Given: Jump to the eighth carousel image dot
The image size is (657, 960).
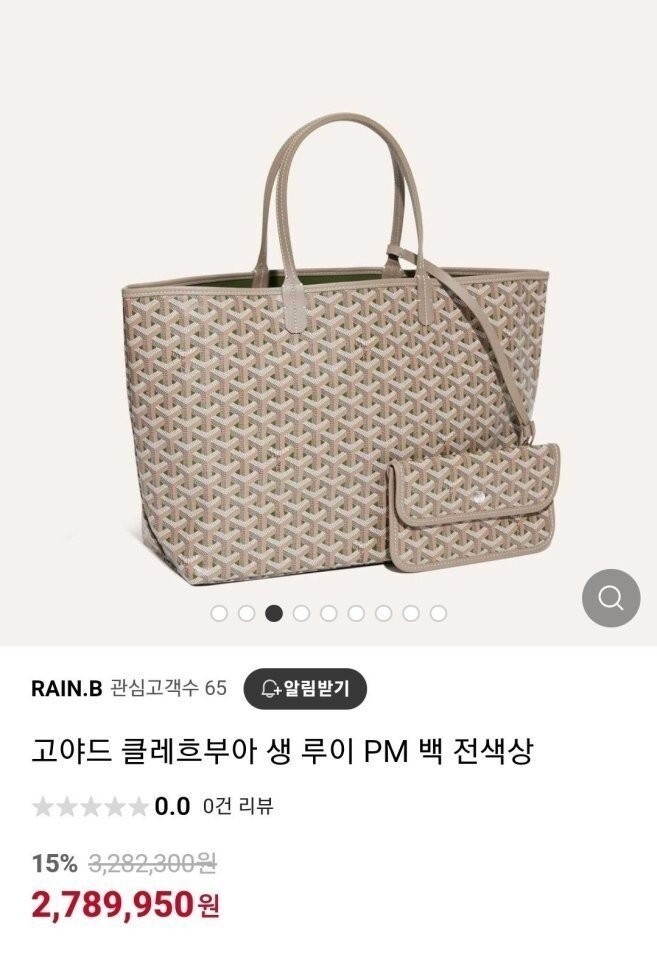Looking at the screenshot, I should 411,613.
